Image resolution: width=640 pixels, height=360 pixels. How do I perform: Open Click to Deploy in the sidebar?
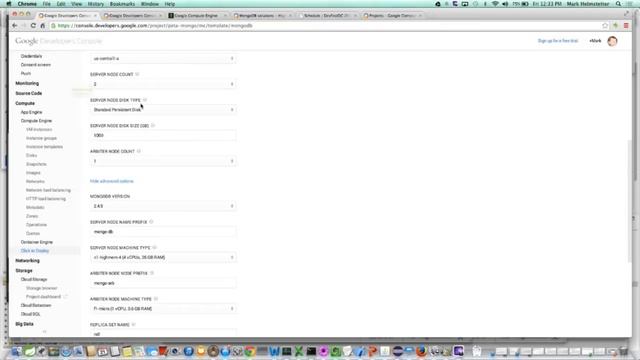[x=35, y=251]
